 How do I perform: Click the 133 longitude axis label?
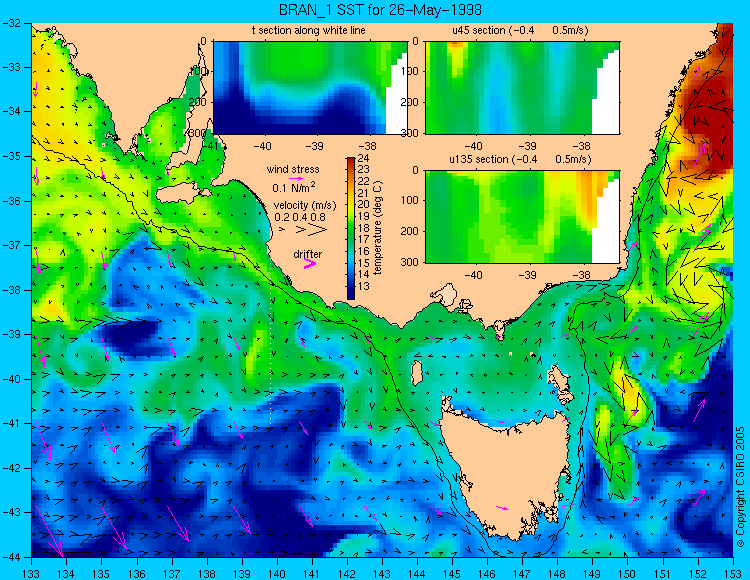[32, 572]
